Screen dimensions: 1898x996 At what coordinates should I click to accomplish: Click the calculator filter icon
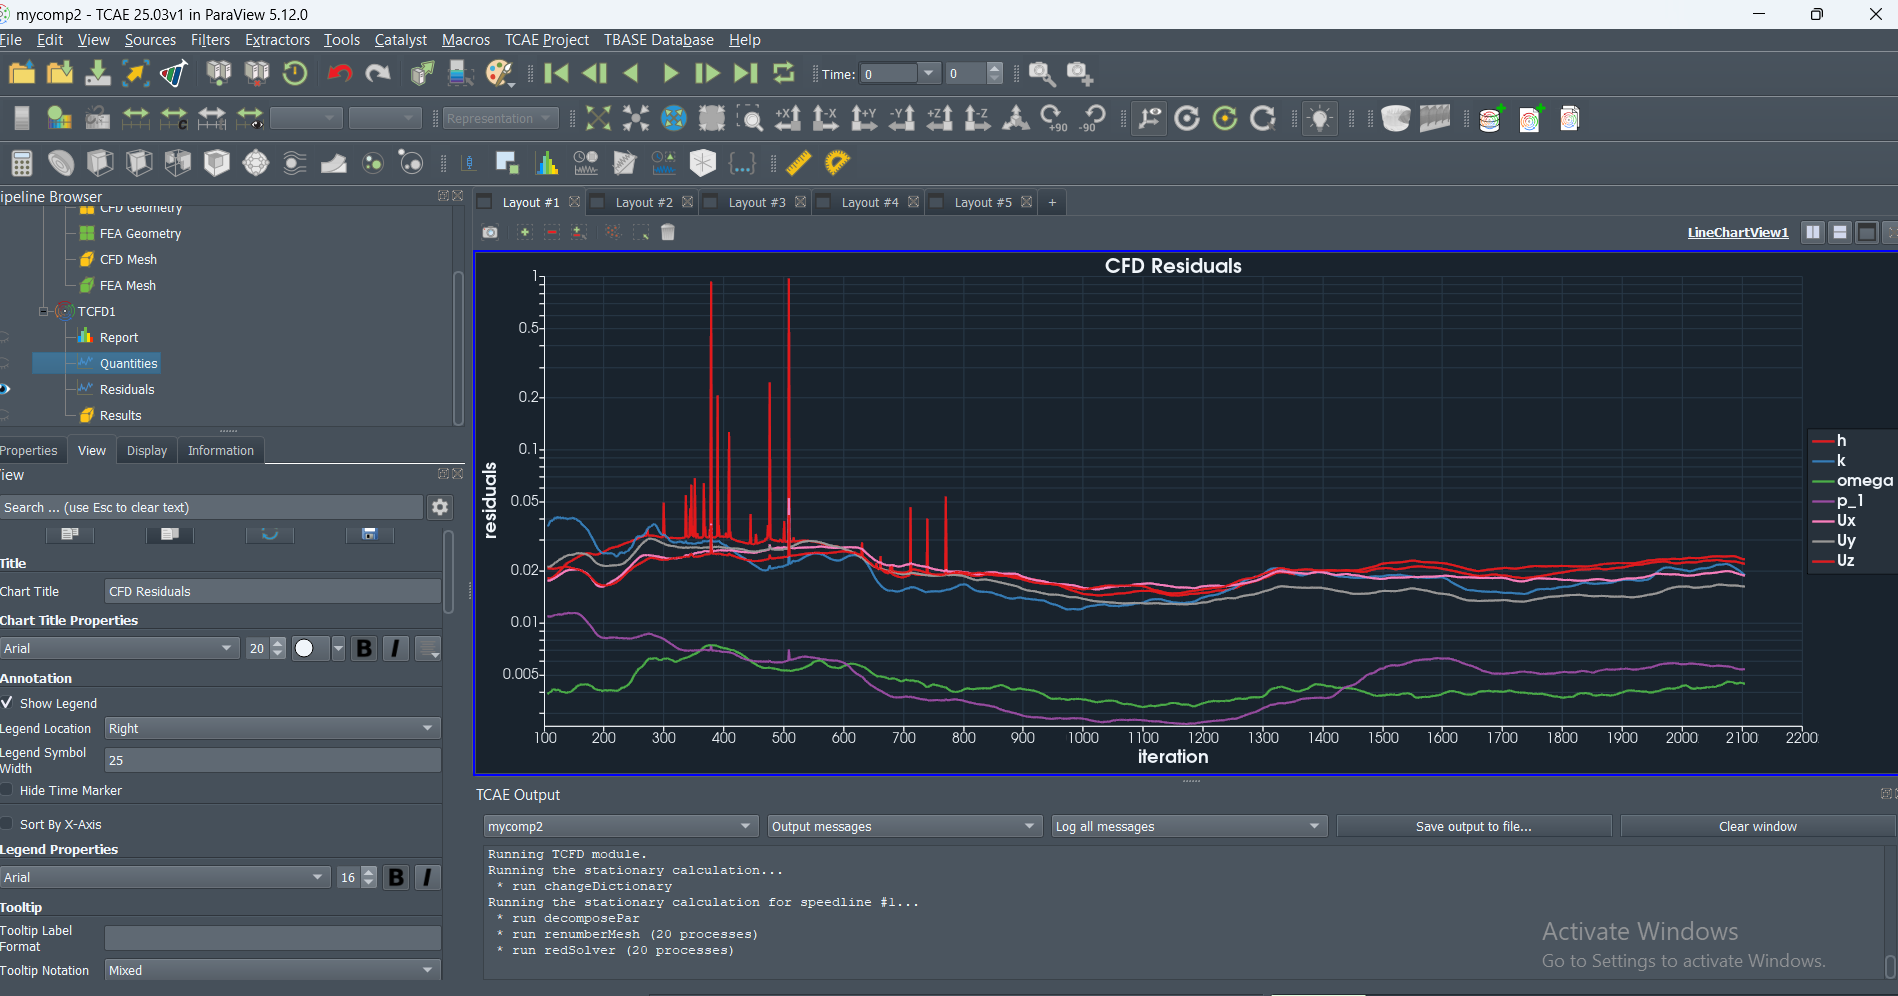tap(21, 162)
